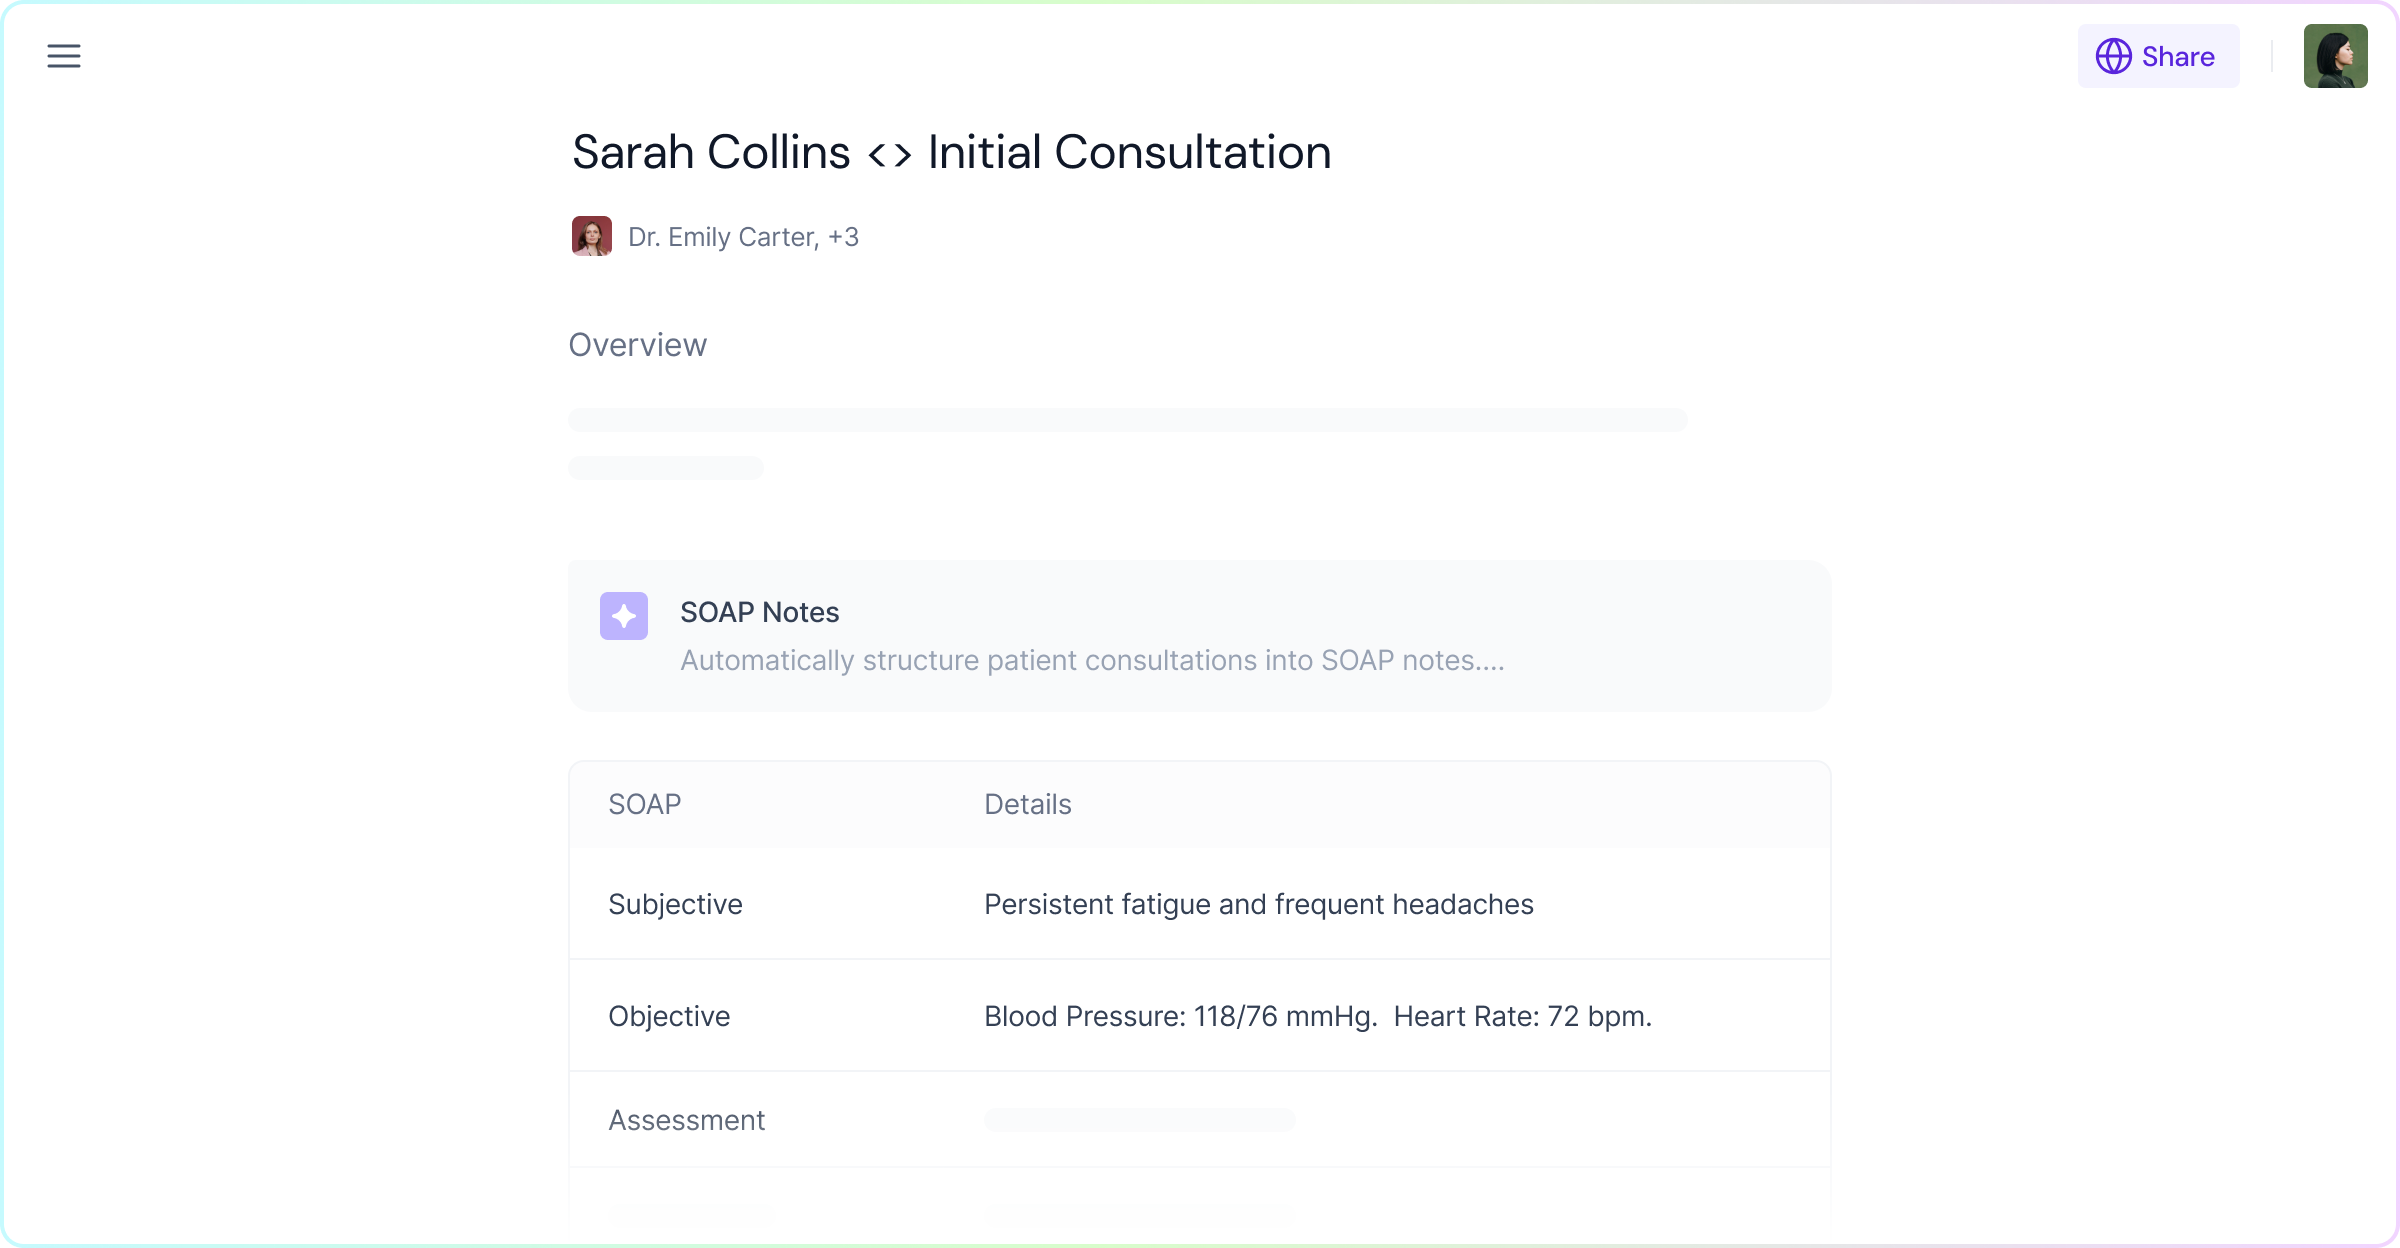2400x1248 pixels.
Task: Select the Assessment row label
Action: point(686,1121)
